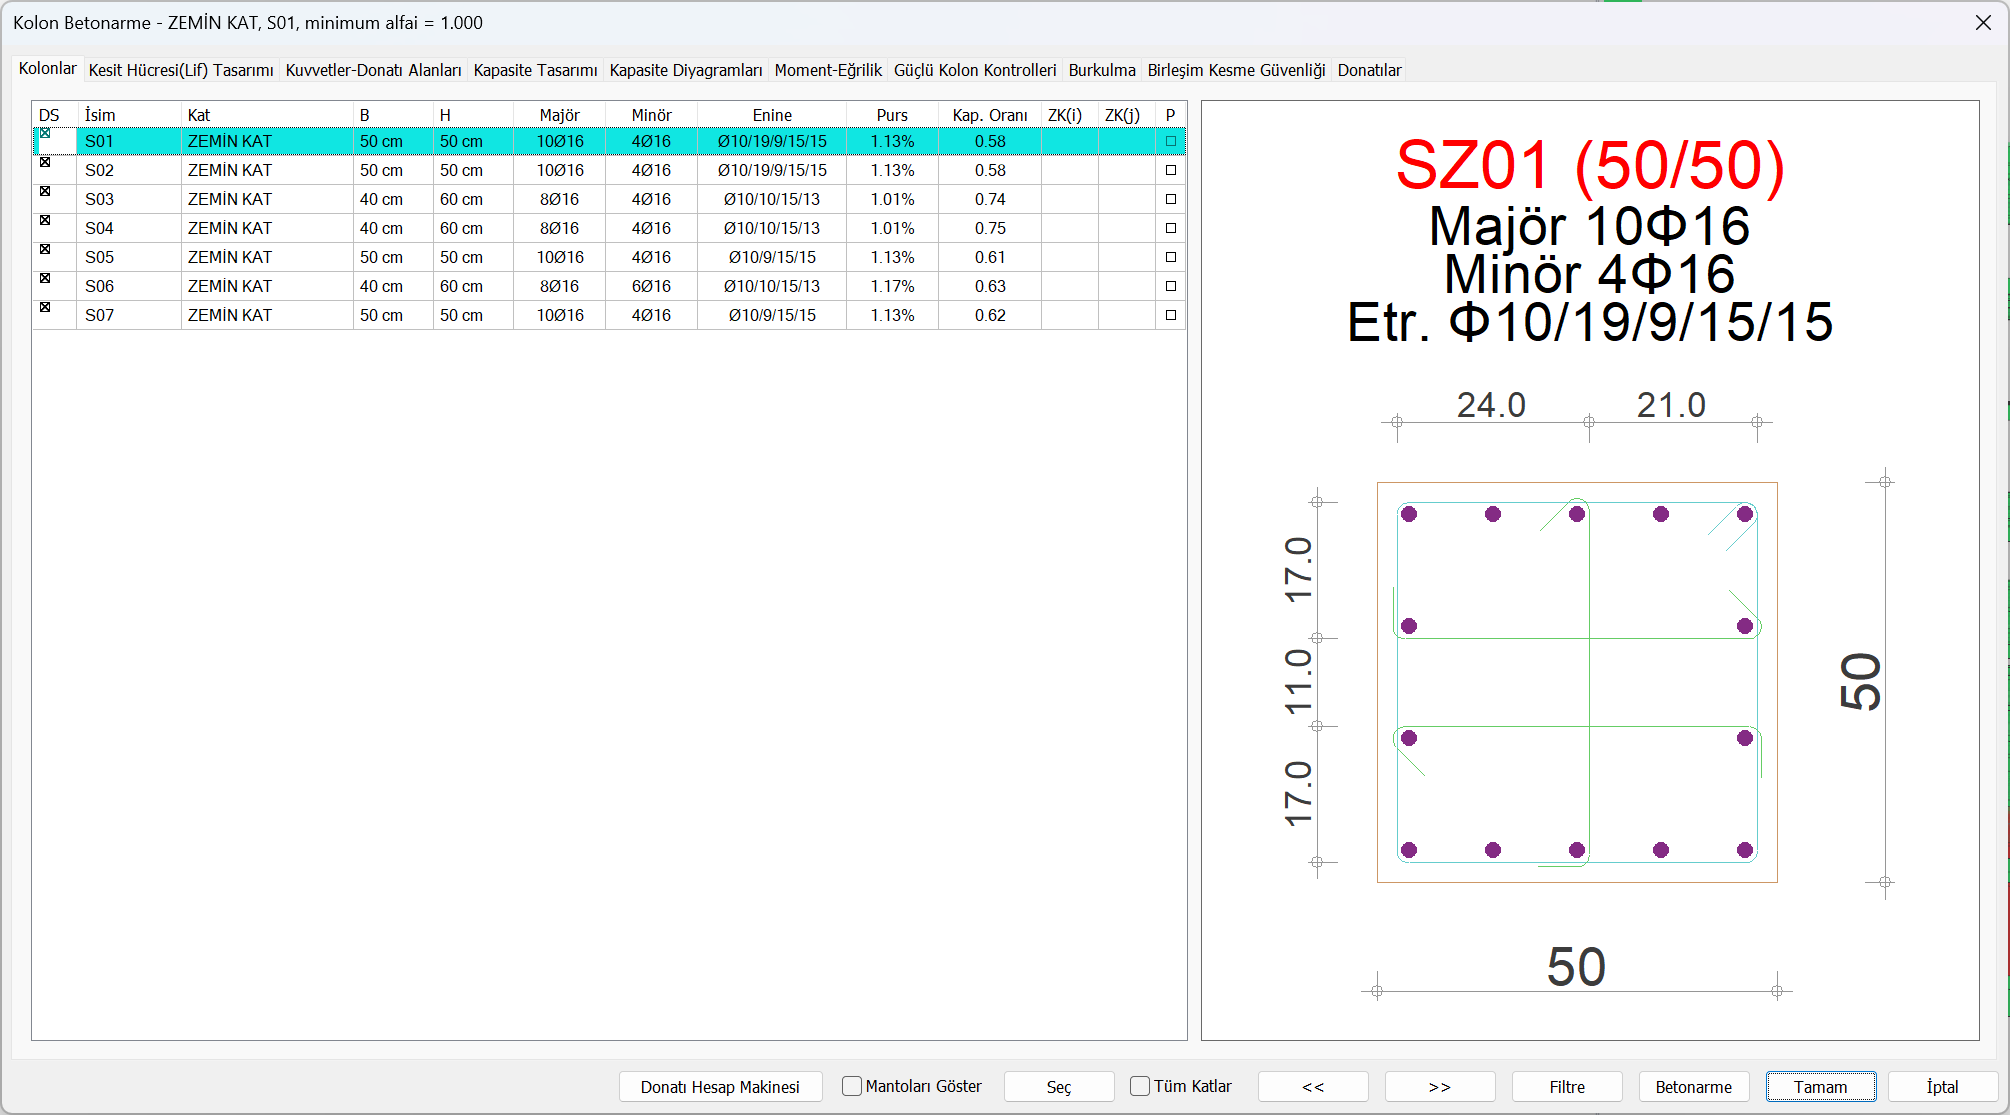Click the Betonarme button
The width and height of the screenshot is (2010, 1115).
pos(1694,1087)
